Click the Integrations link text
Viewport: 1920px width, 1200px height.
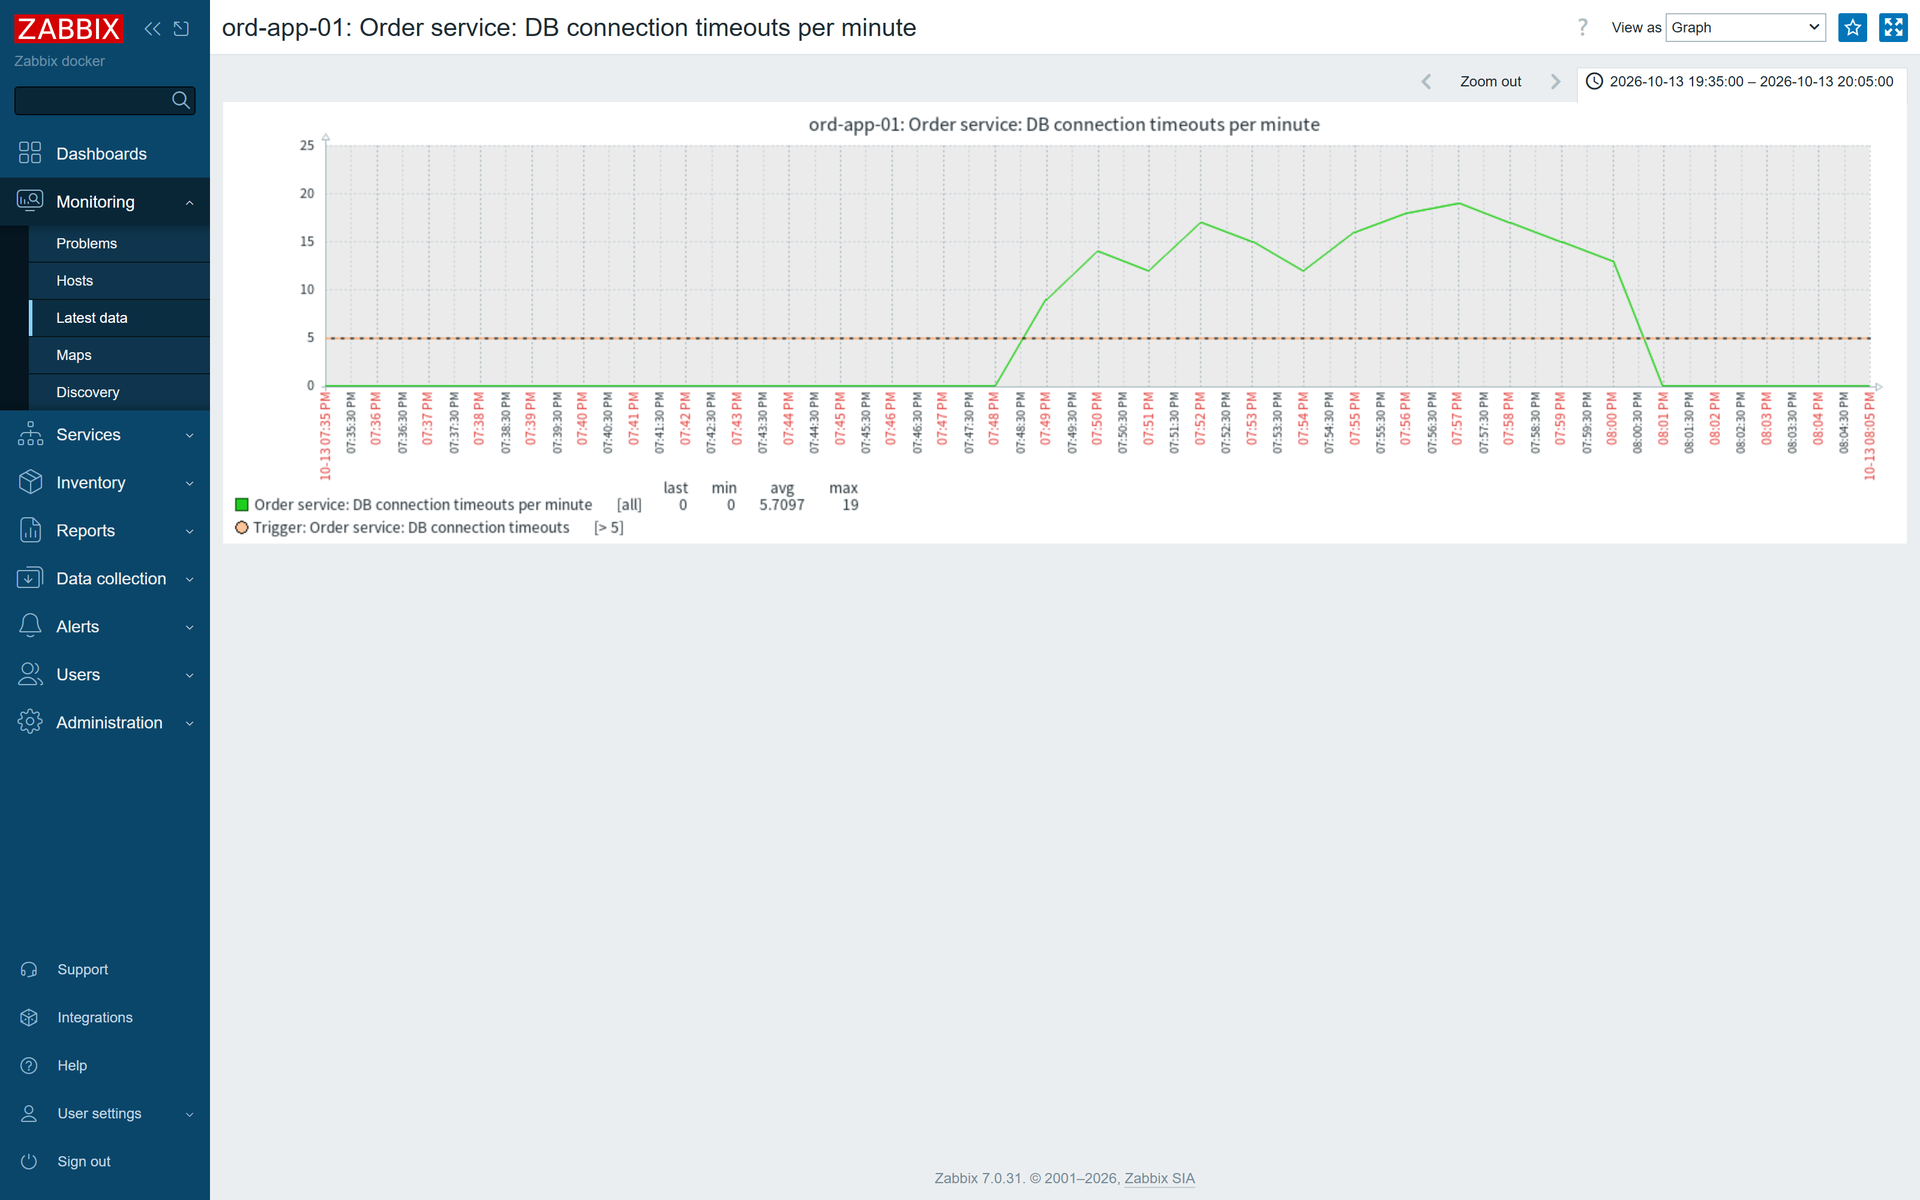click(x=95, y=1017)
